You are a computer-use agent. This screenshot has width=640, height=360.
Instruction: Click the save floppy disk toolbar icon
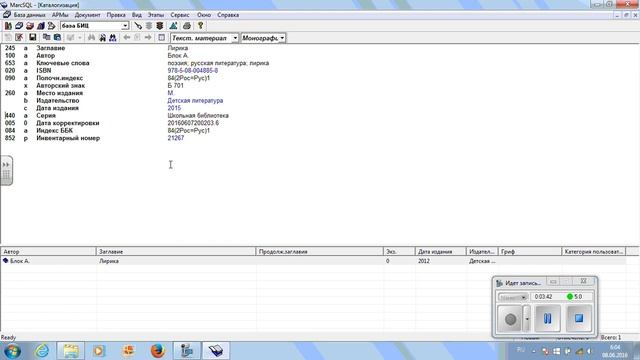[x=33, y=38]
